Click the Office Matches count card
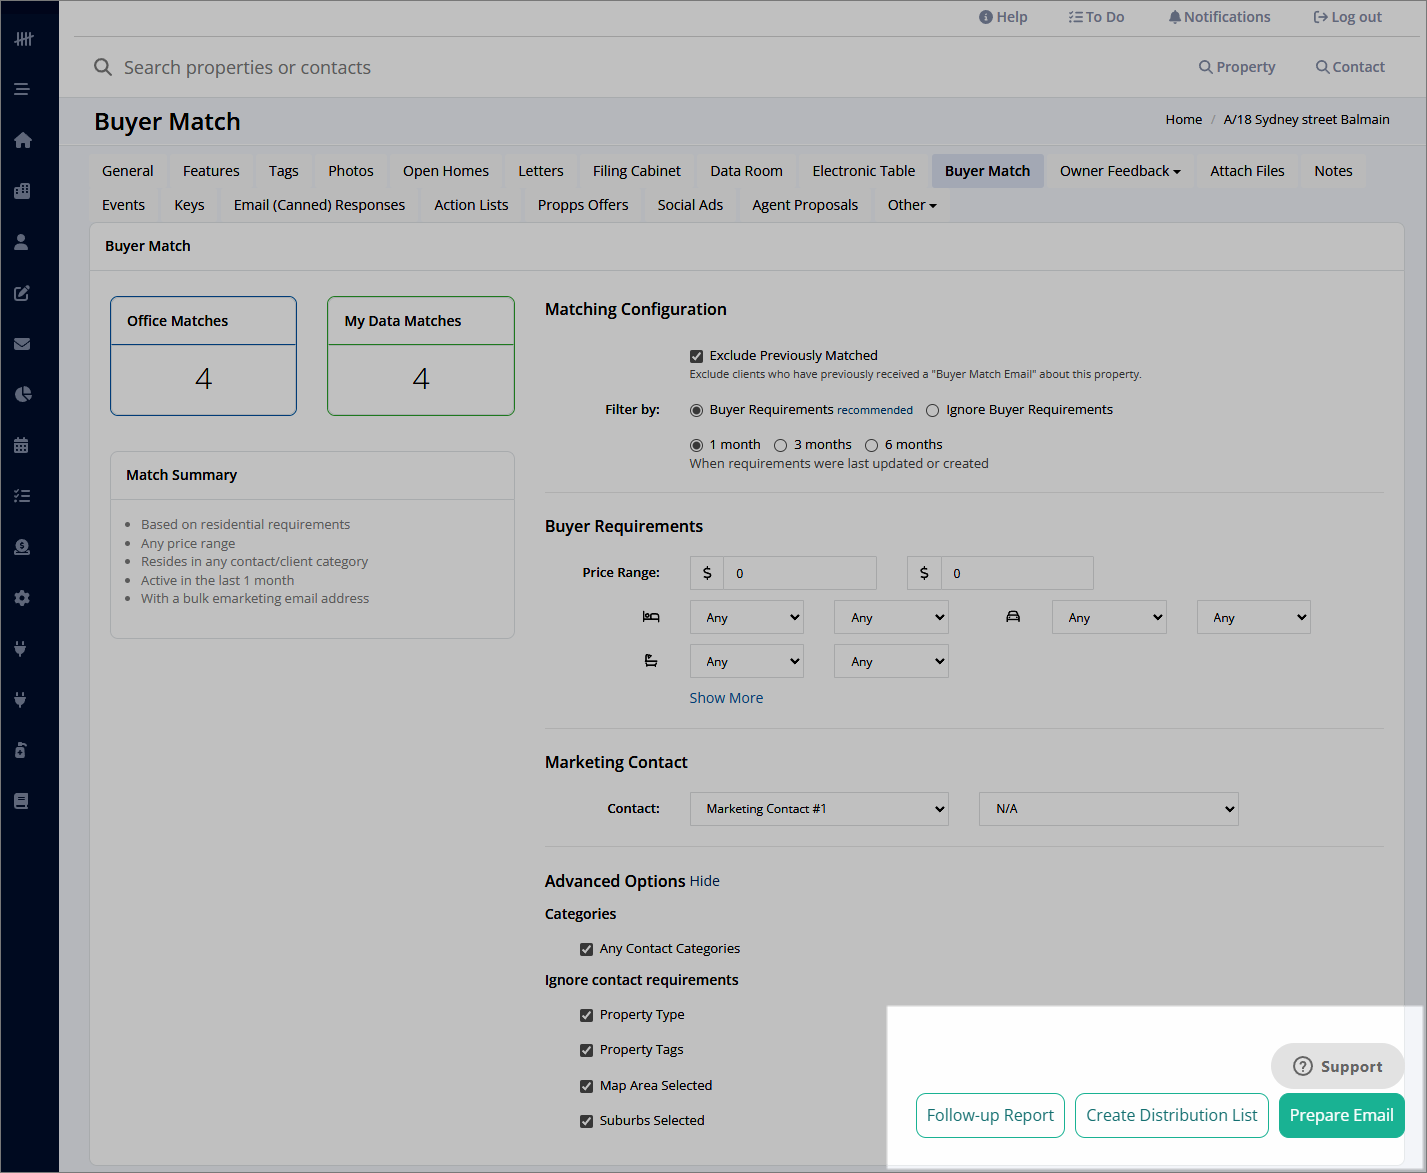 pyautogui.click(x=203, y=356)
